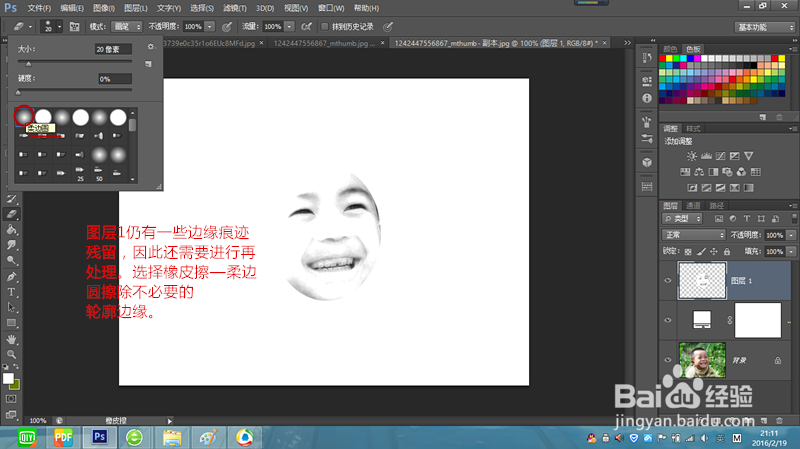Open the tool preset picker arrow
The image size is (800, 449).
click(30, 27)
